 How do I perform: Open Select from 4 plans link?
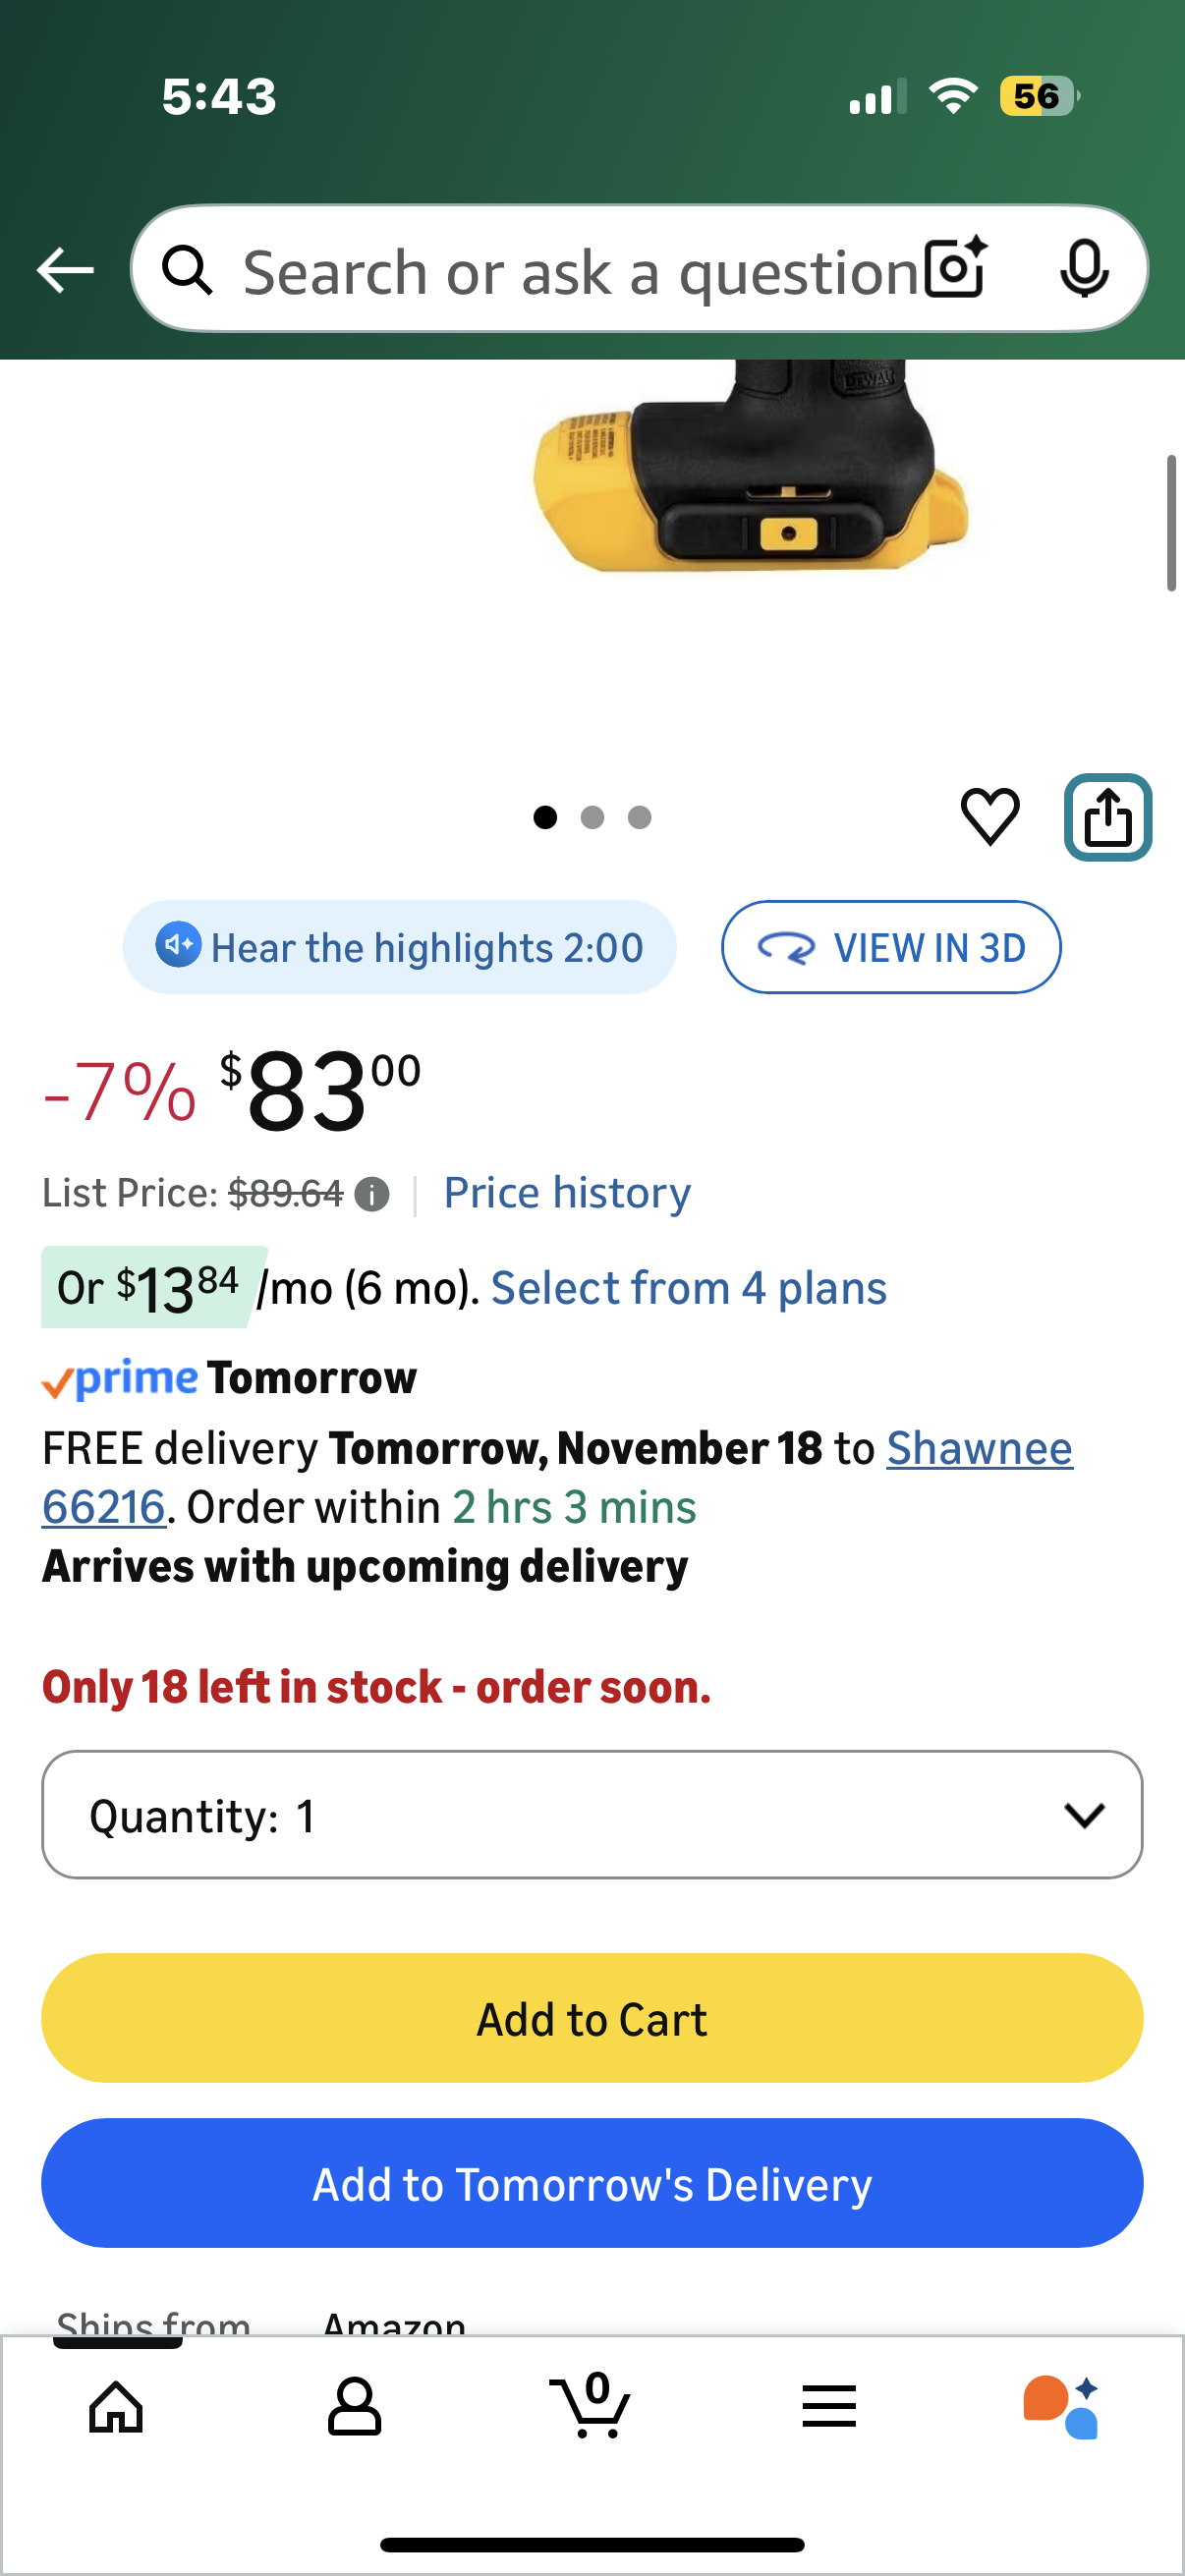coord(688,1288)
